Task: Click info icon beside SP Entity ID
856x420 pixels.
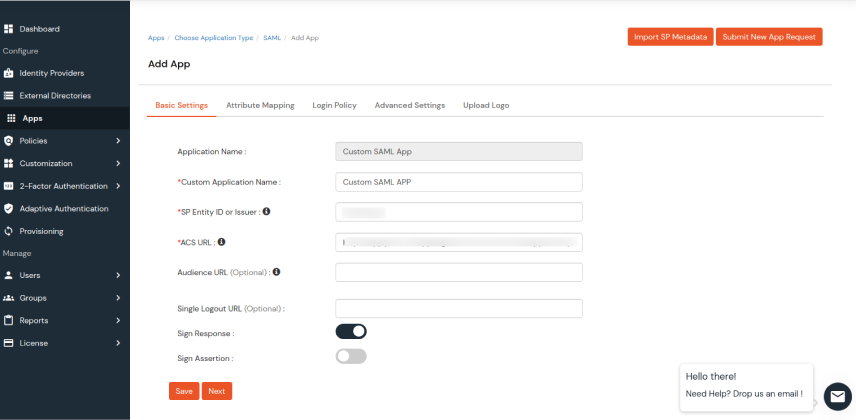Action: pos(266,211)
